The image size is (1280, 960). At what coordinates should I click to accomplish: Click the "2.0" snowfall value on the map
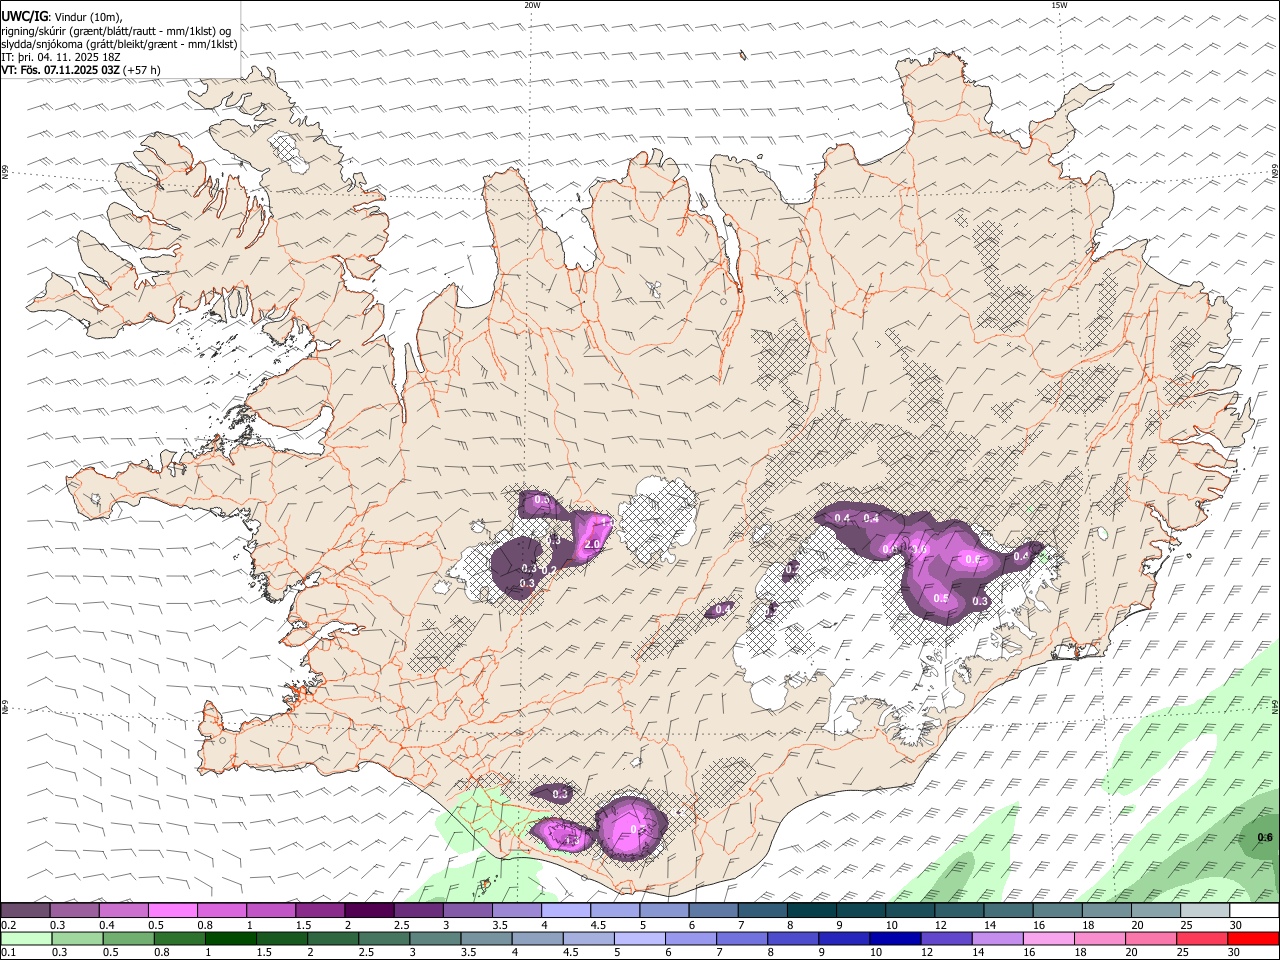[591, 544]
